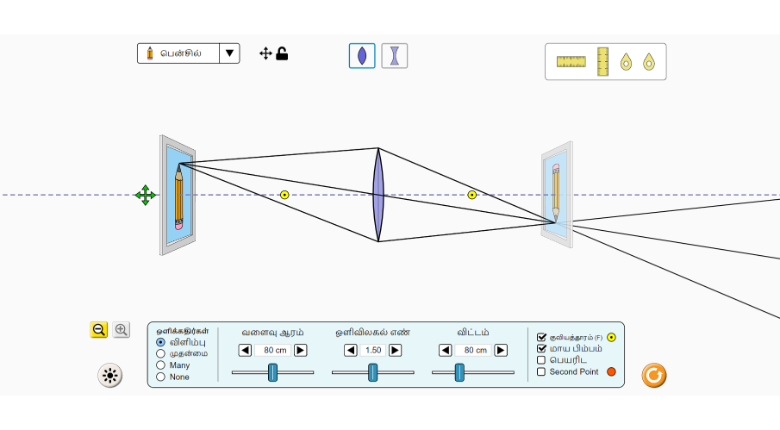Click the வளைவு ஆரம் slider handle

272,373
